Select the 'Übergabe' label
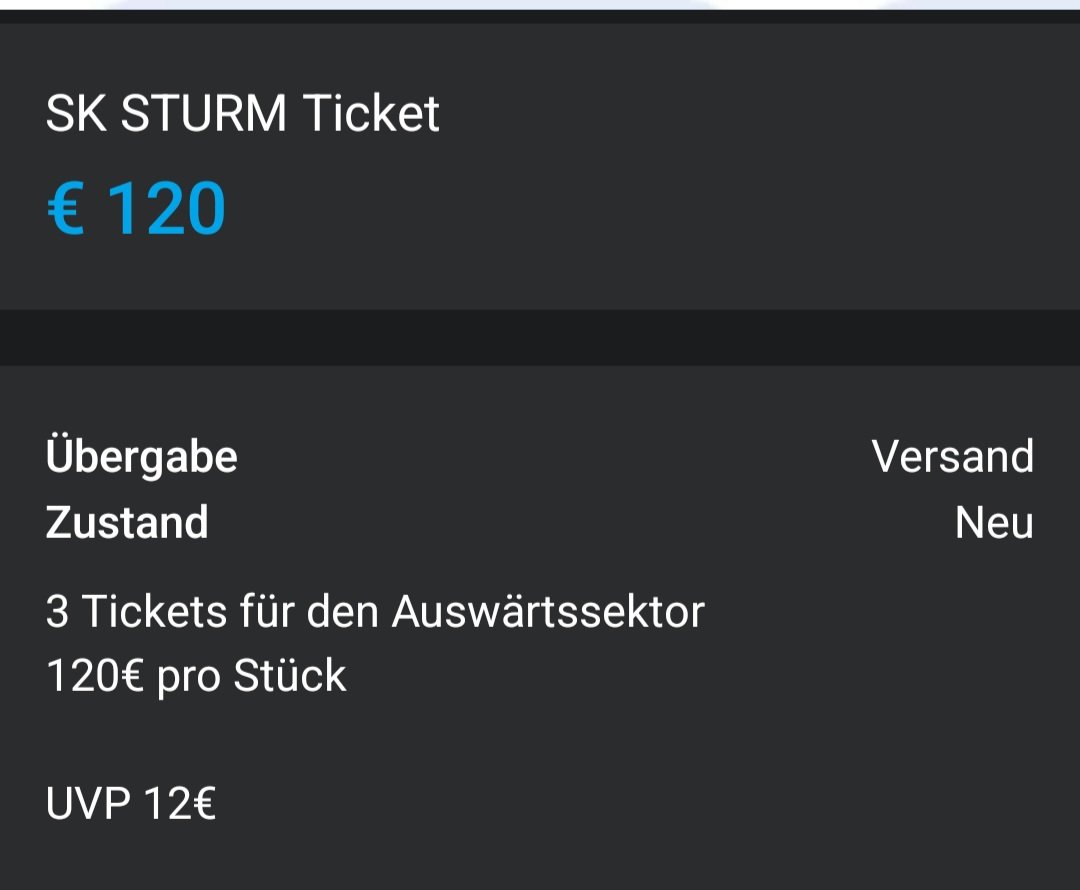The image size is (1080, 890). click(x=141, y=456)
